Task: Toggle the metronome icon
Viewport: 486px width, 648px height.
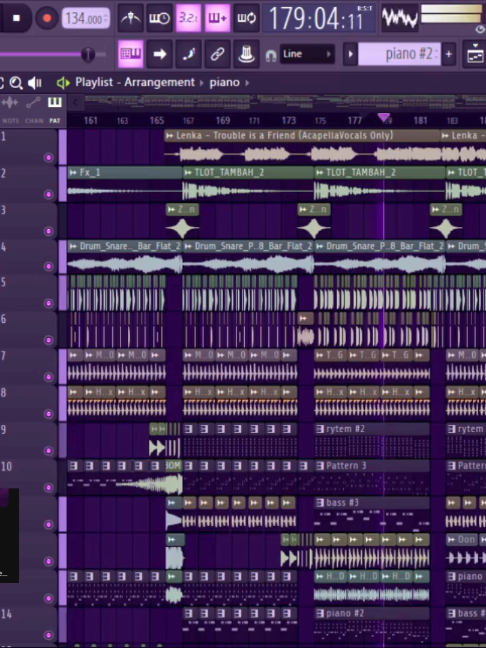Action: (x=131, y=18)
